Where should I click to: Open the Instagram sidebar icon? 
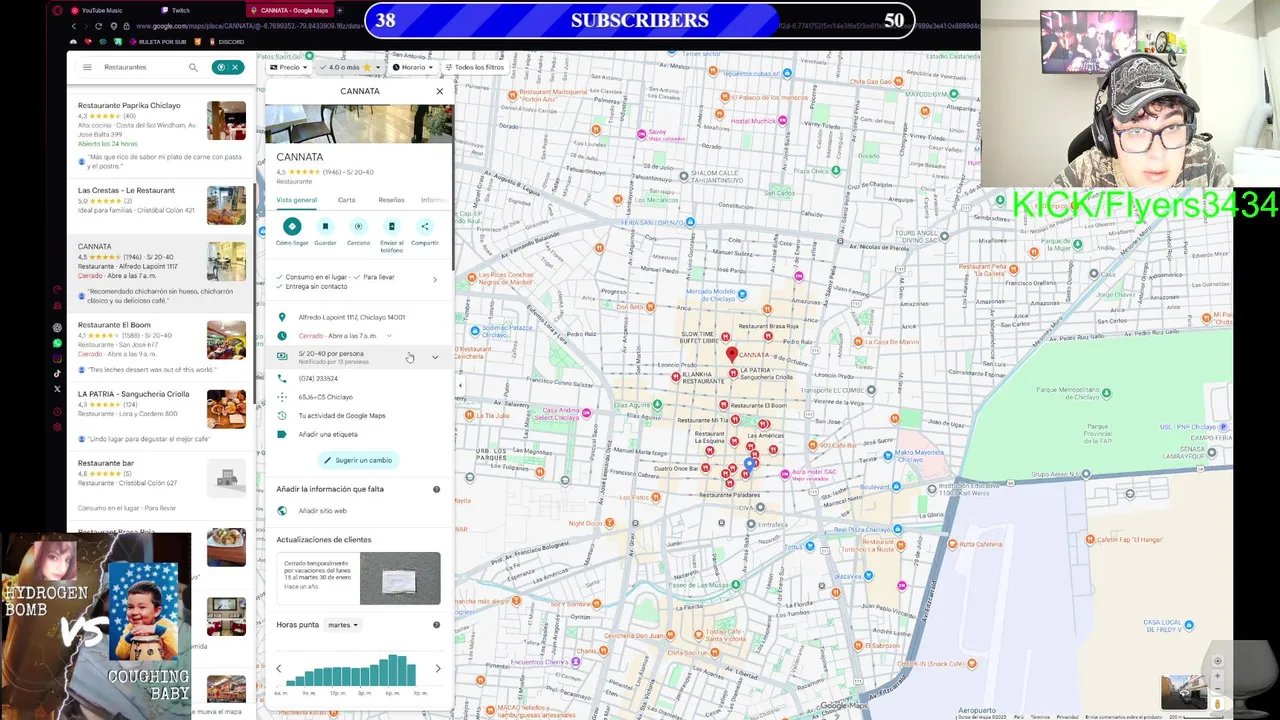pos(57,358)
